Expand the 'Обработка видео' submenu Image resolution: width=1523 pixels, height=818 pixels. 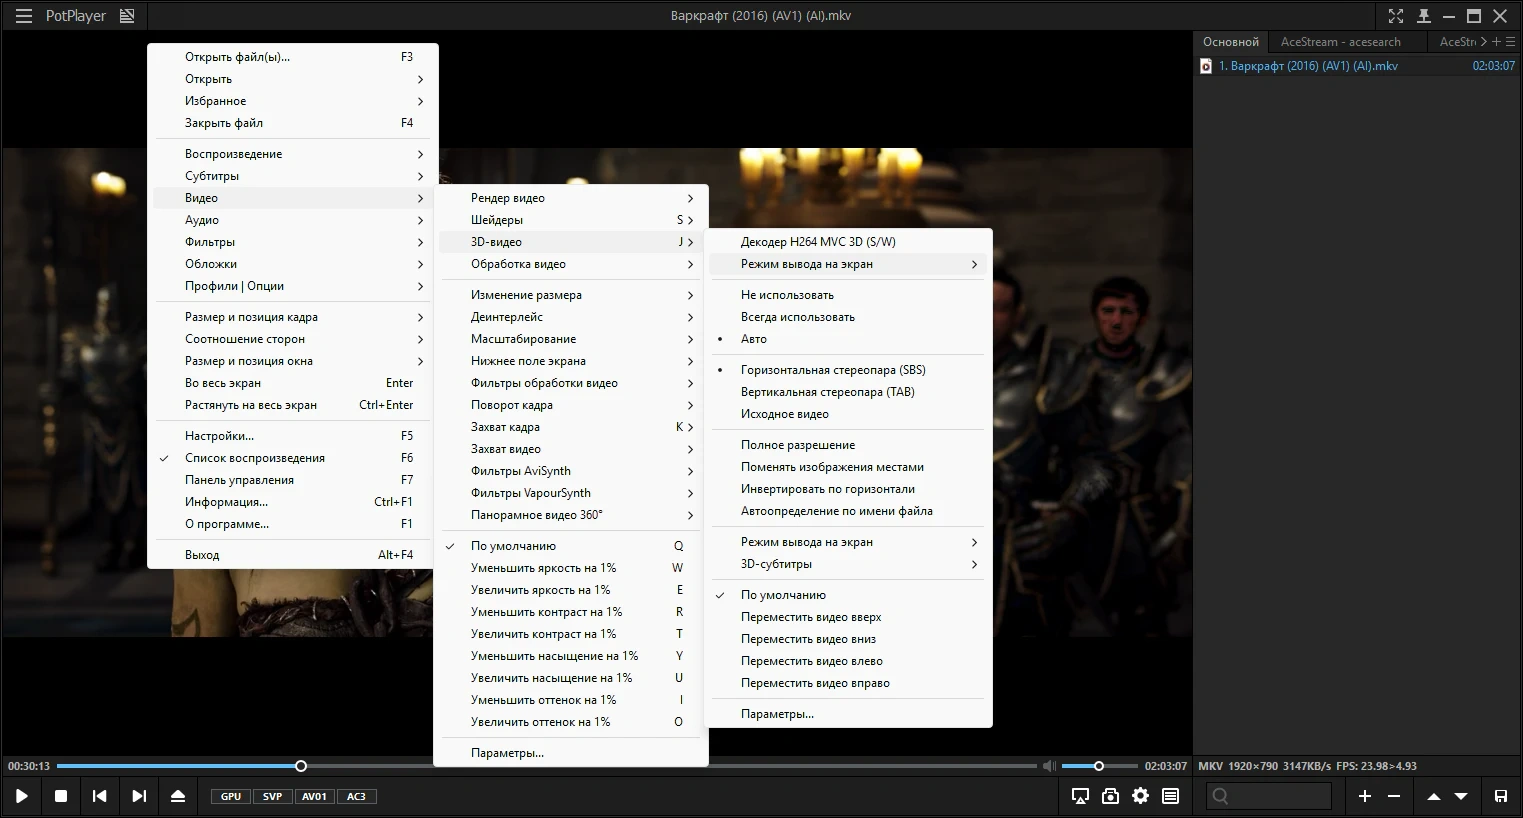[x=571, y=264]
